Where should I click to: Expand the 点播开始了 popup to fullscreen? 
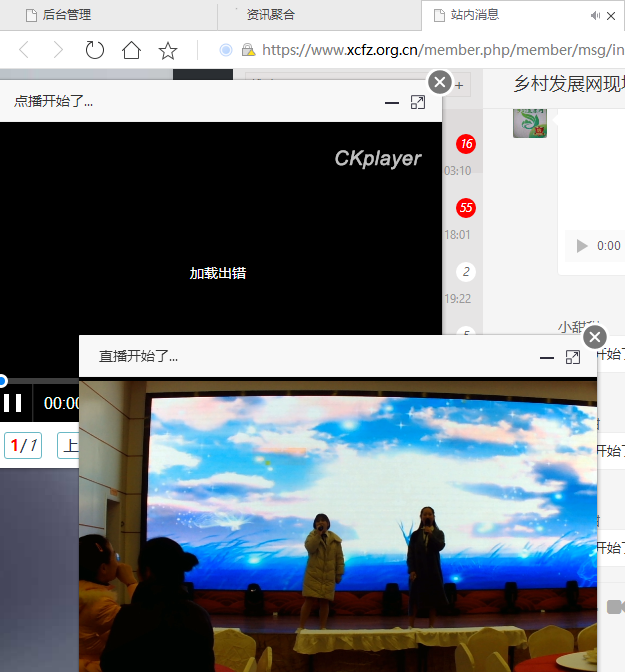(x=418, y=102)
